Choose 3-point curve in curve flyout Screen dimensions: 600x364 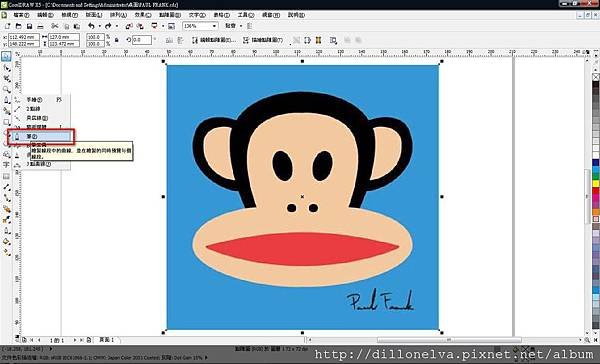pyautogui.click(x=42, y=164)
